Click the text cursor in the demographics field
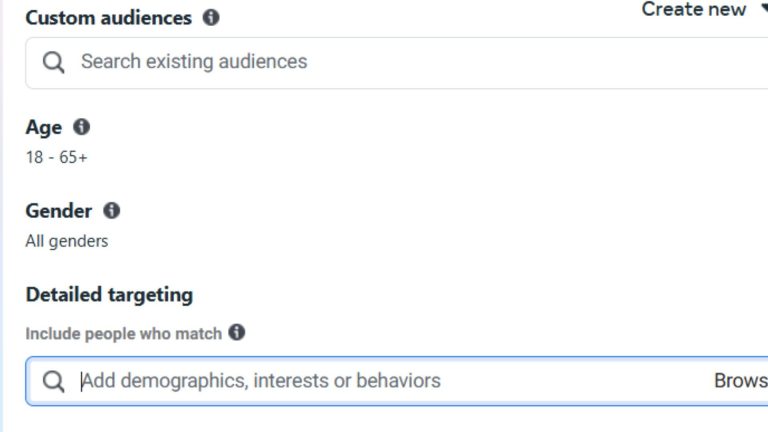The width and height of the screenshot is (768, 432). click(x=81, y=381)
